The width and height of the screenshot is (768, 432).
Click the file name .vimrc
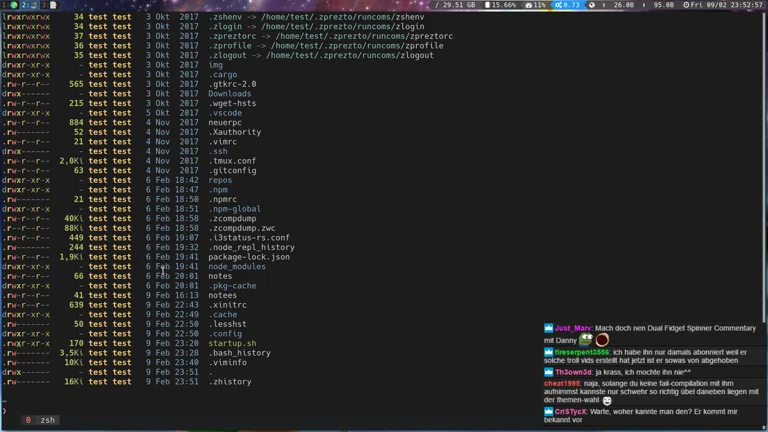[x=222, y=142]
